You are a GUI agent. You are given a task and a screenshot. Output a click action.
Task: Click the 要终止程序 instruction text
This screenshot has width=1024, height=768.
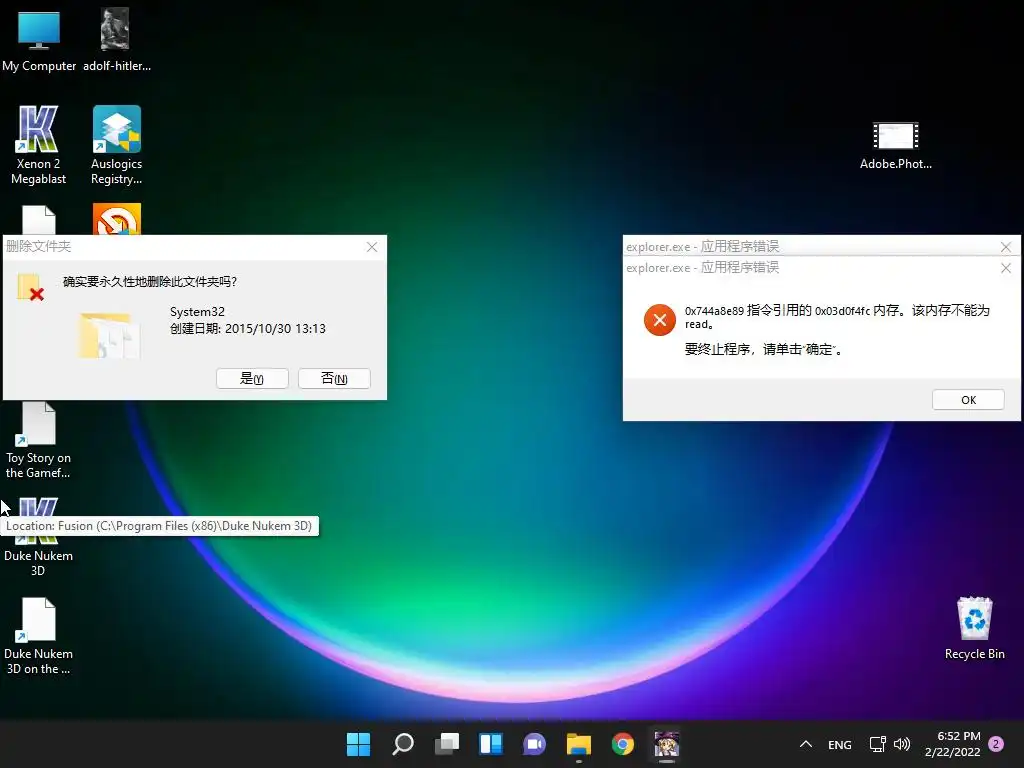click(765, 349)
